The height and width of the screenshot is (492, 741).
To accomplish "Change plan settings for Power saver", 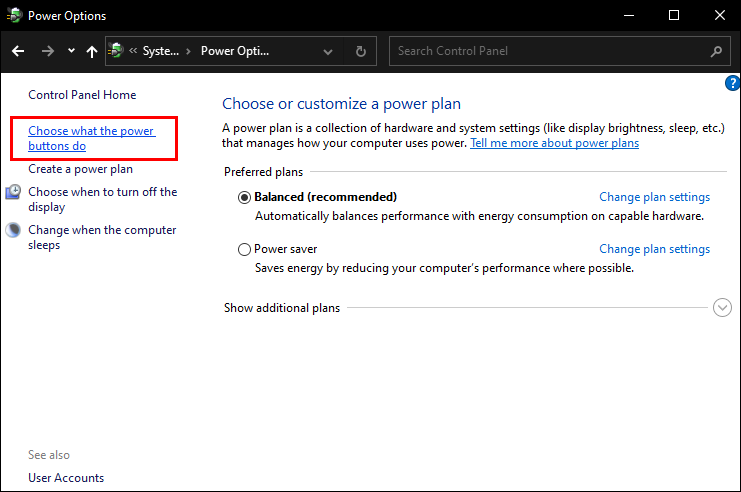I will [654, 249].
